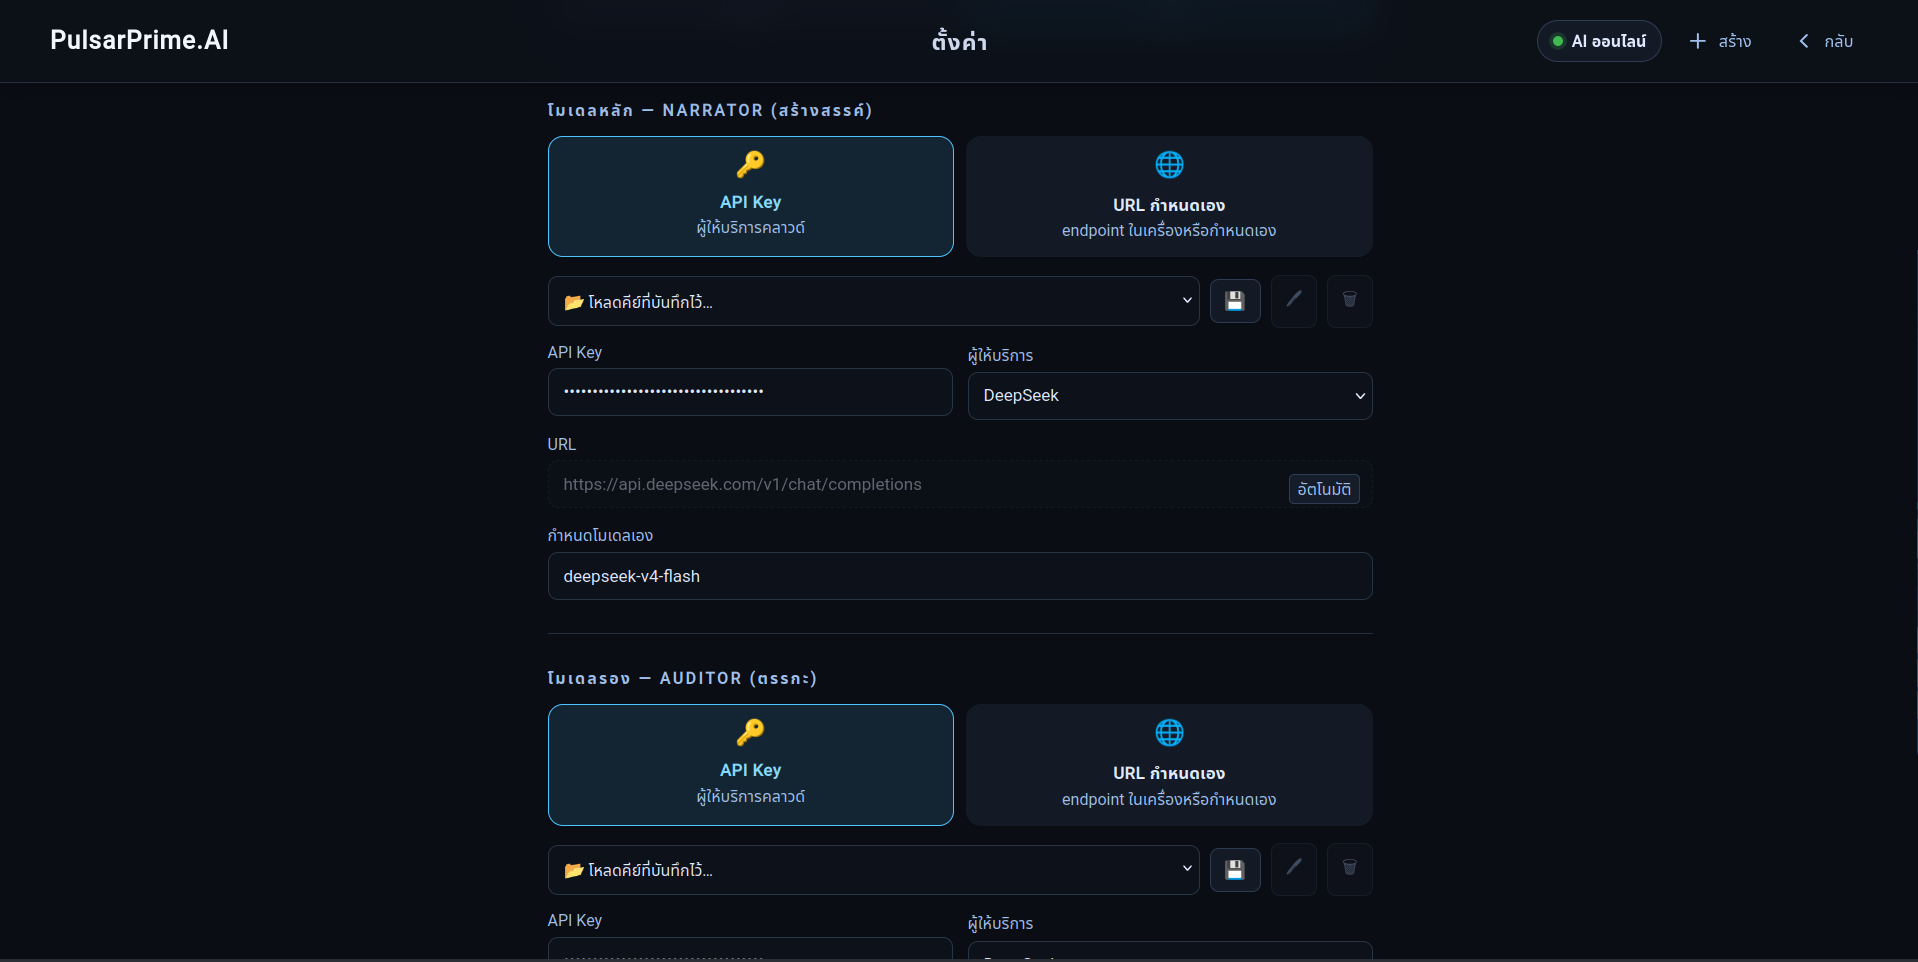
Task: Click the PulsarPrime.AI logo
Action: (139, 40)
